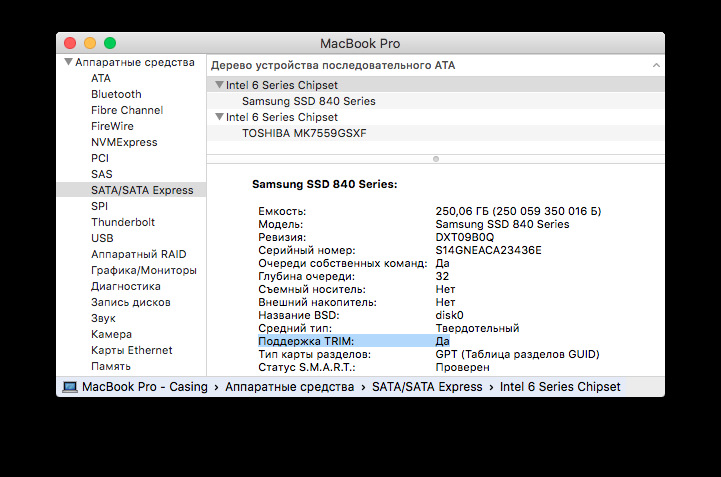Click the Внешний накопитель: label

coord(317,302)
